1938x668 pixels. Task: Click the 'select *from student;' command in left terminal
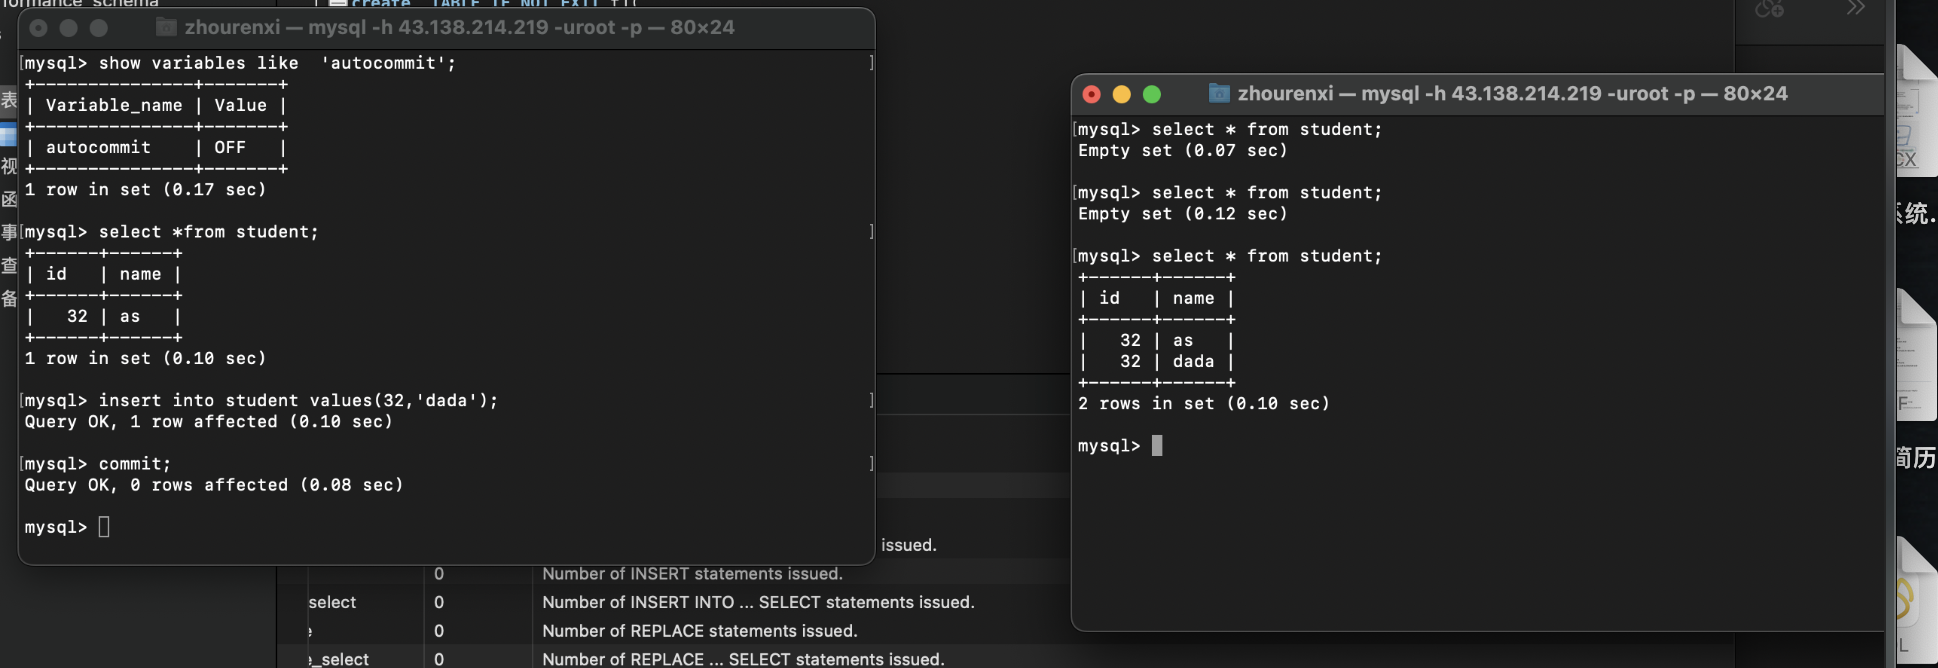(209, 232)
